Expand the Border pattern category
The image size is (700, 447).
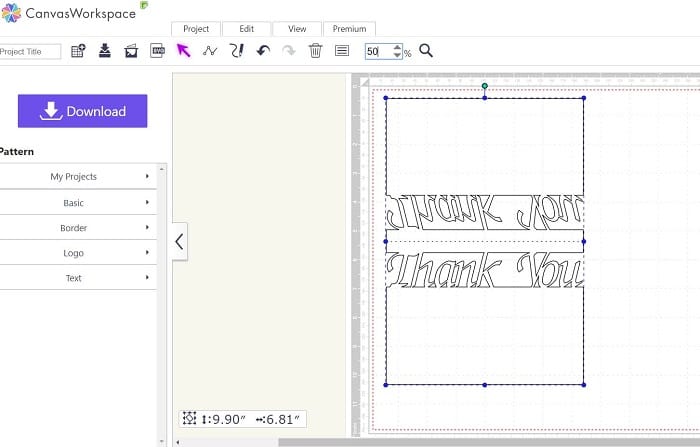click(78, 228)
